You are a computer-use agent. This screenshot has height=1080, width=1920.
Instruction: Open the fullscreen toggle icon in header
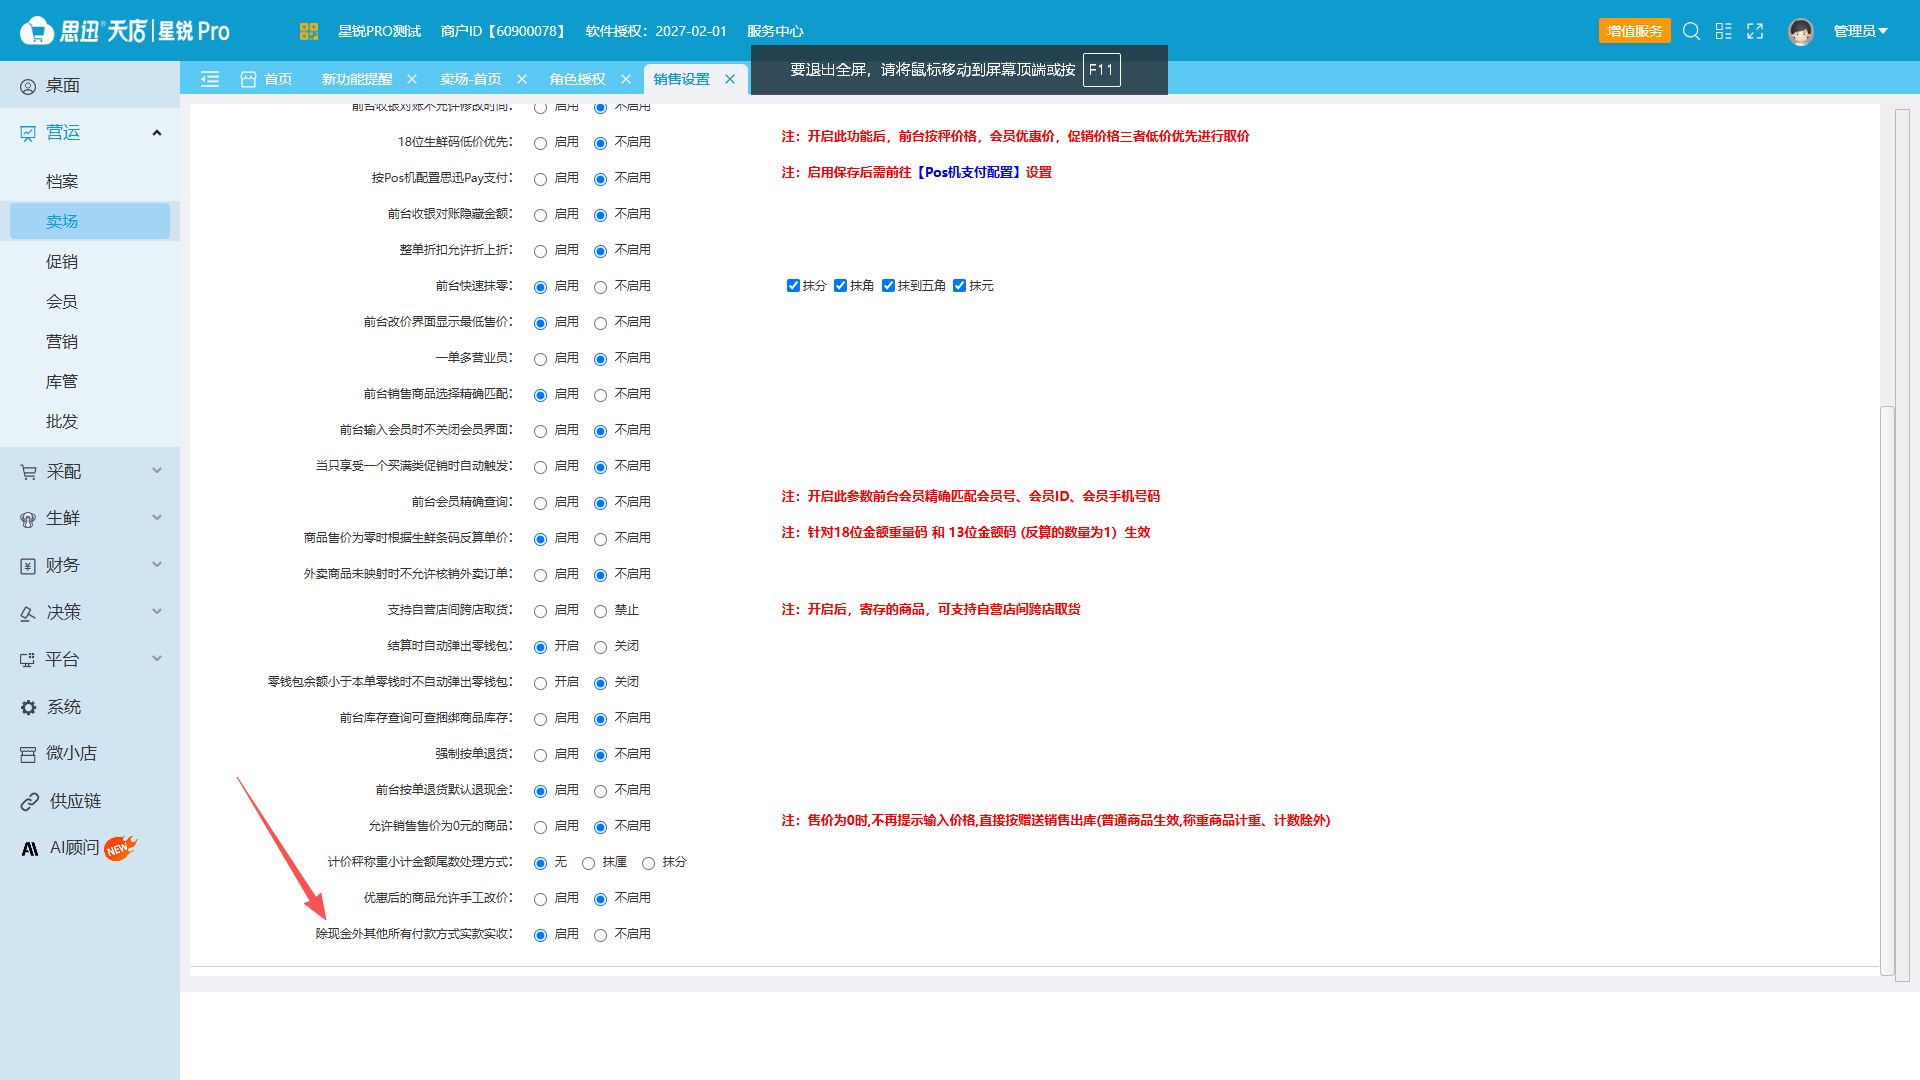tap(1755, 31)
